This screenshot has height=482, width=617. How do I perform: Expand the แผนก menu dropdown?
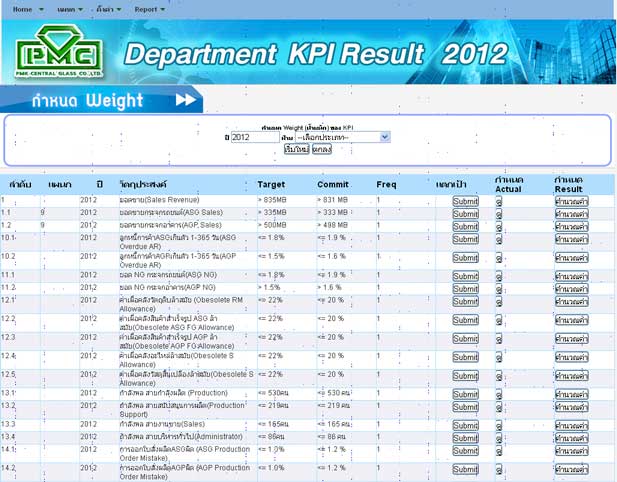(x=69, y=8)
